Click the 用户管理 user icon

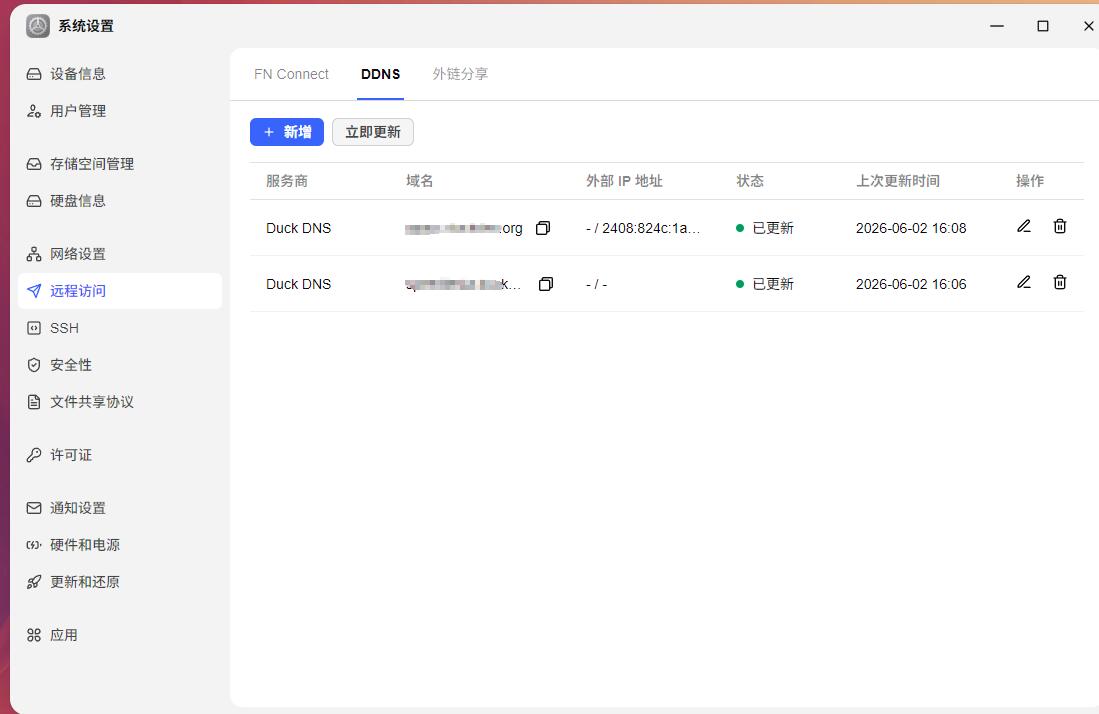pyautogui.click(x=34, y=111)
